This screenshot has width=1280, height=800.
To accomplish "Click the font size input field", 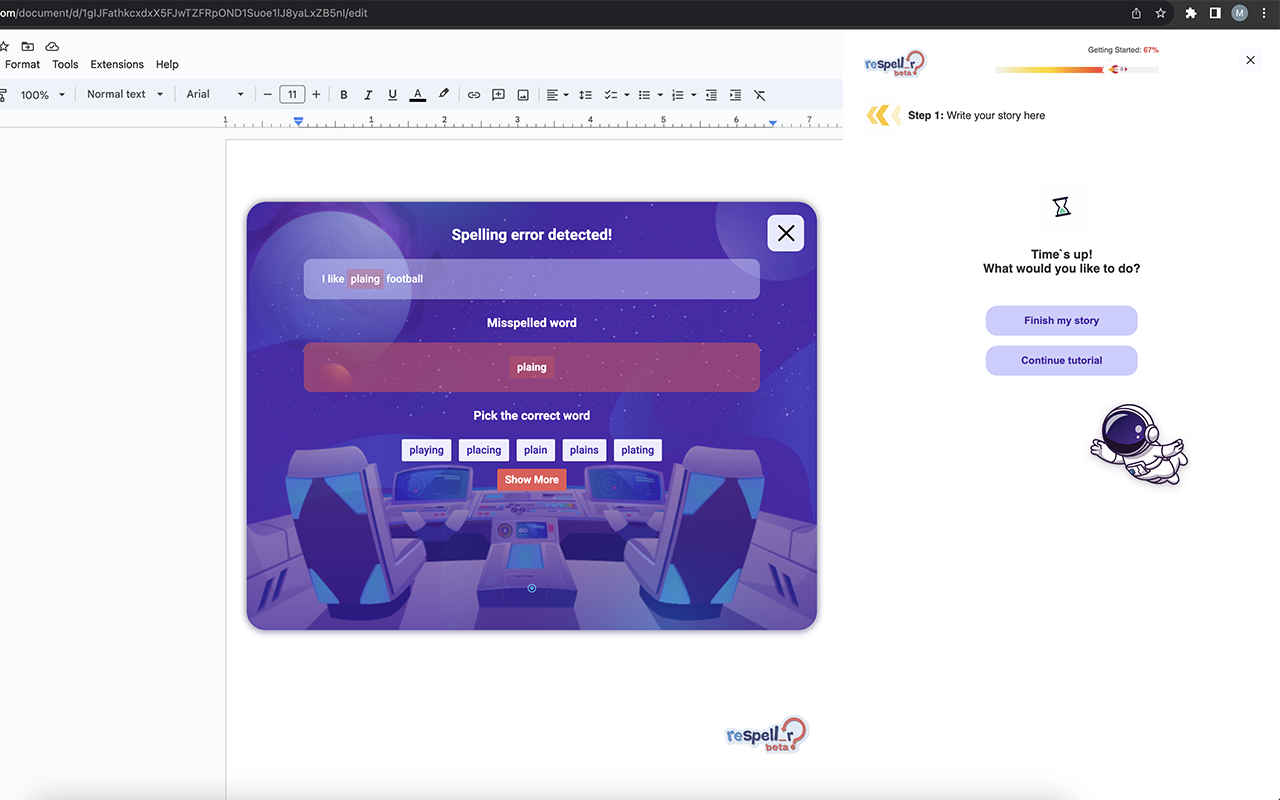I will click(292, 95).
